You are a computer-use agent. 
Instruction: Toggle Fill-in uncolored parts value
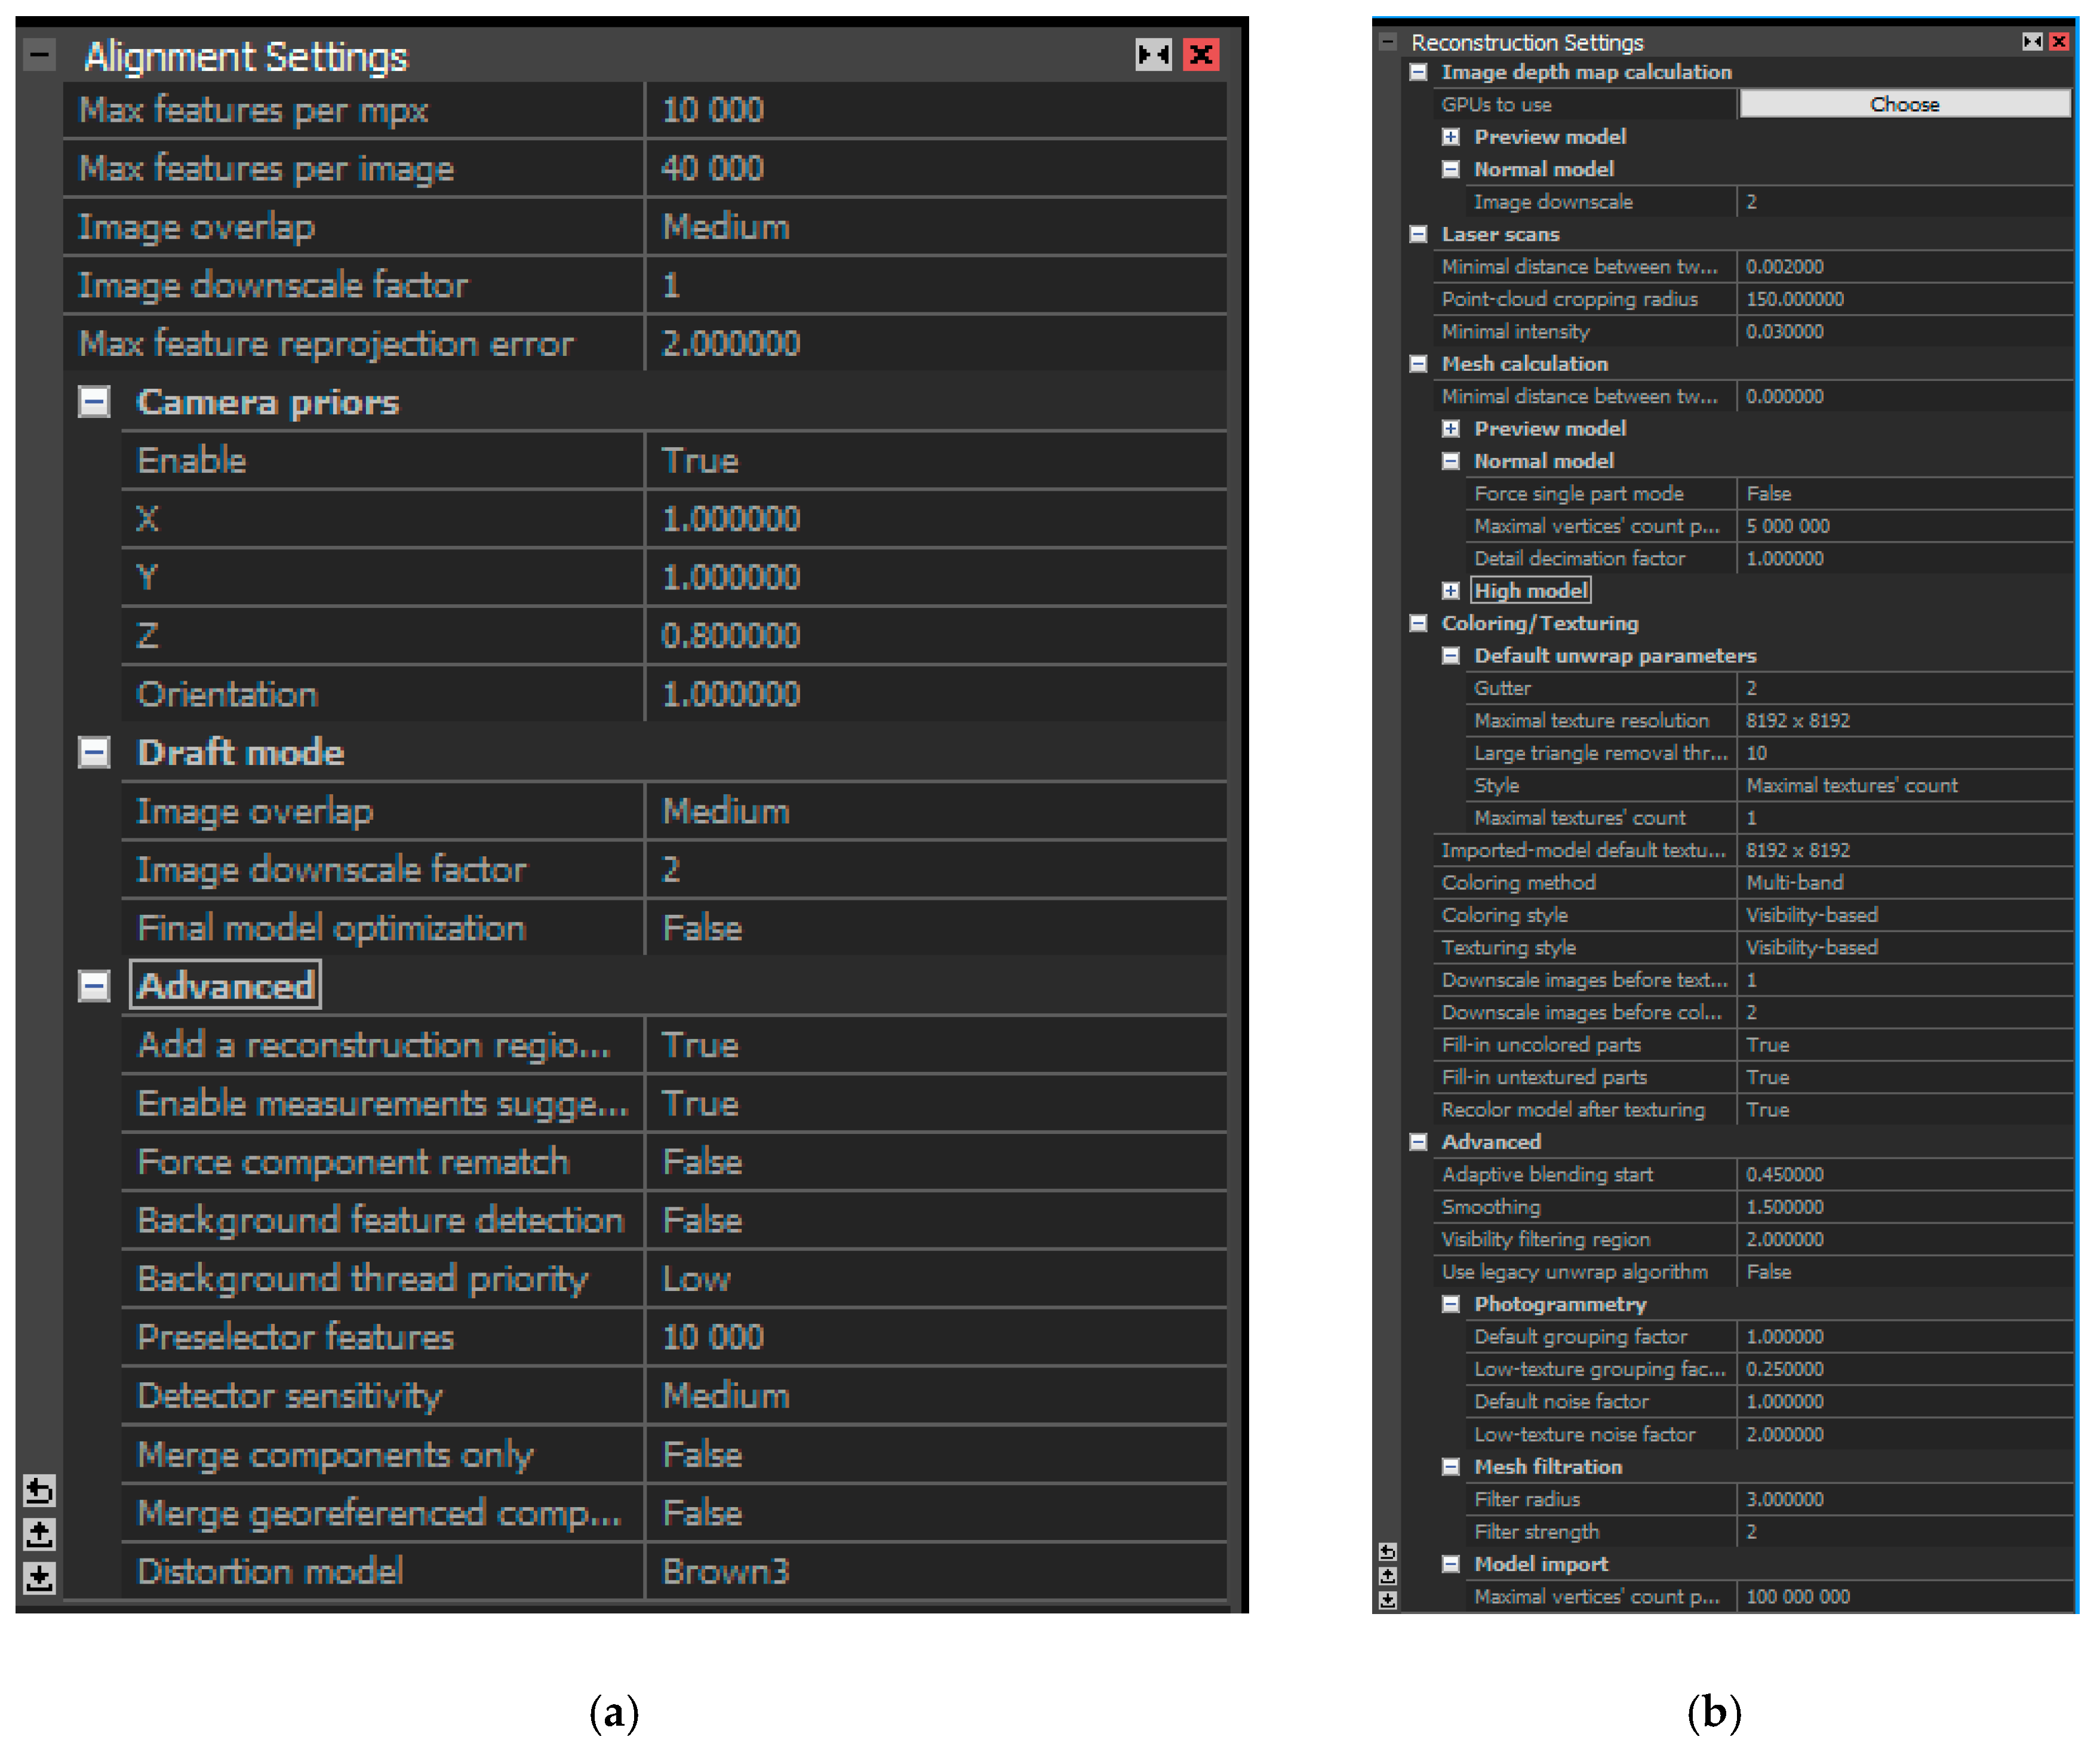point(1905,1045)
